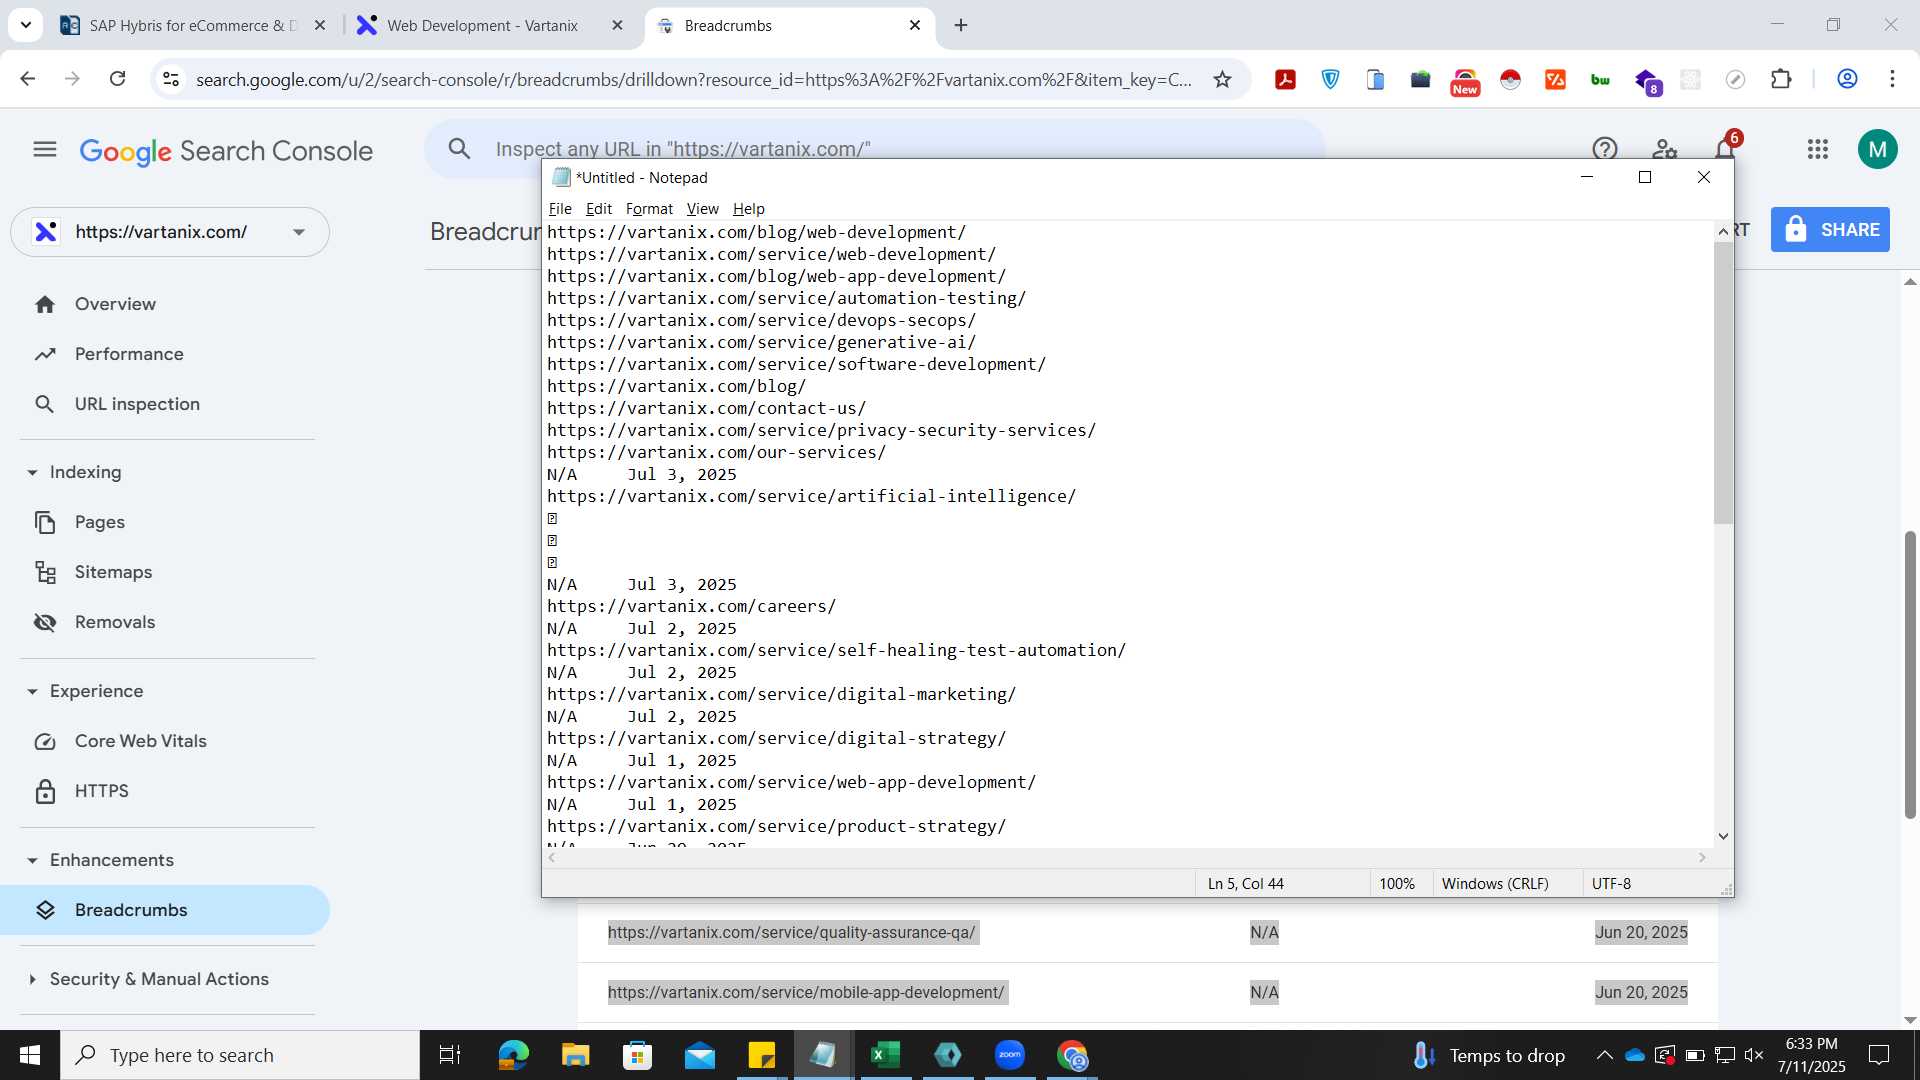Reload the Chrome page

(x=117, y=79)
